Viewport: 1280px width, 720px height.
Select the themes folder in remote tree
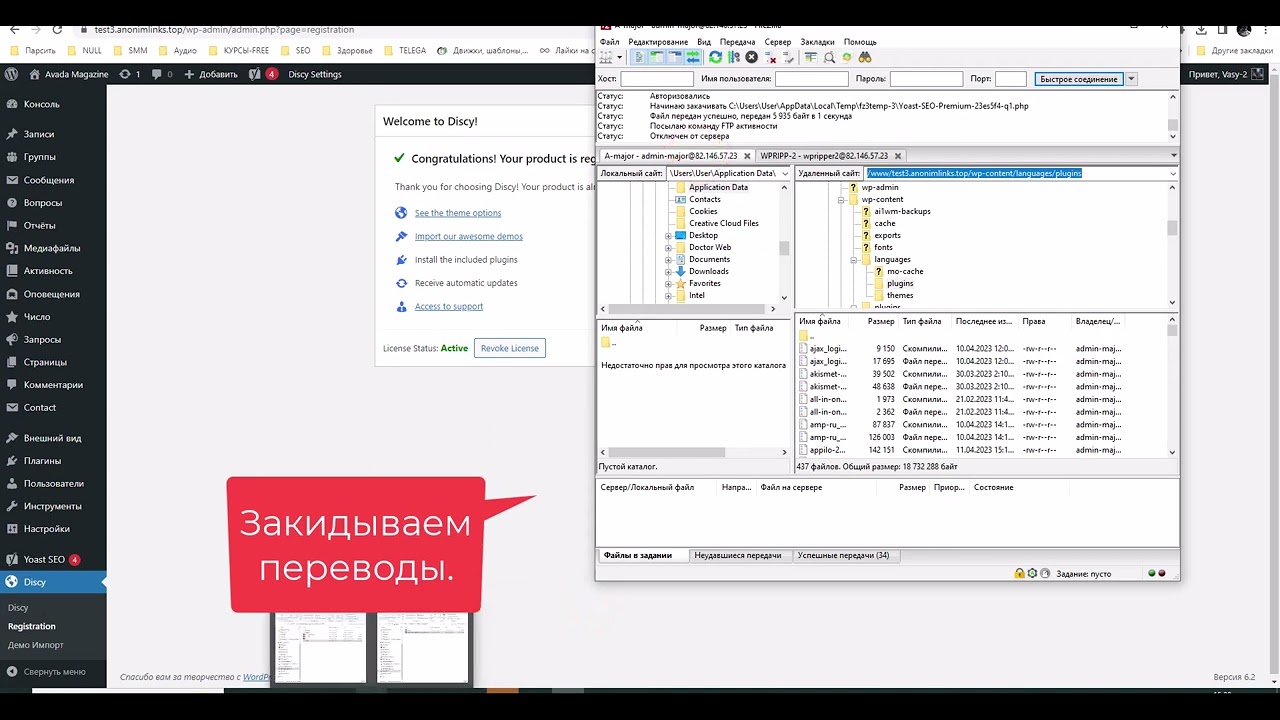(899, 295)
